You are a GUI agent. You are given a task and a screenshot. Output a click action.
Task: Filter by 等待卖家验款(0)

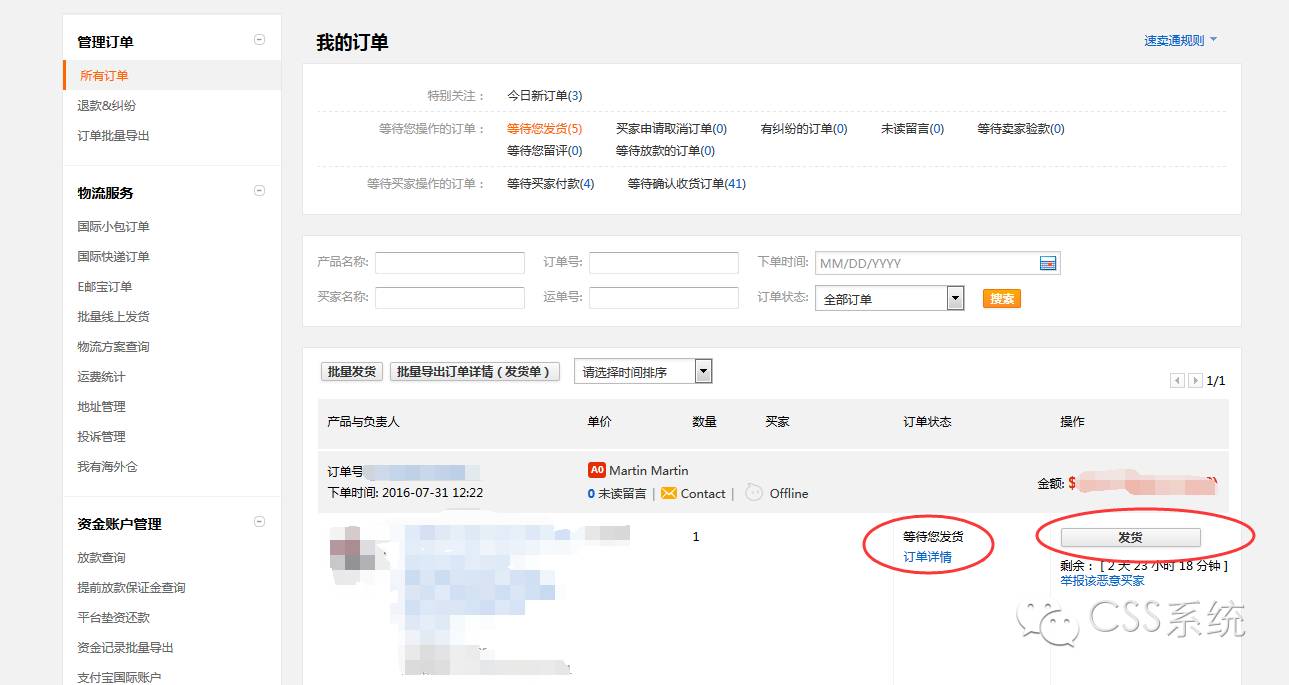tap(1021, 129)
